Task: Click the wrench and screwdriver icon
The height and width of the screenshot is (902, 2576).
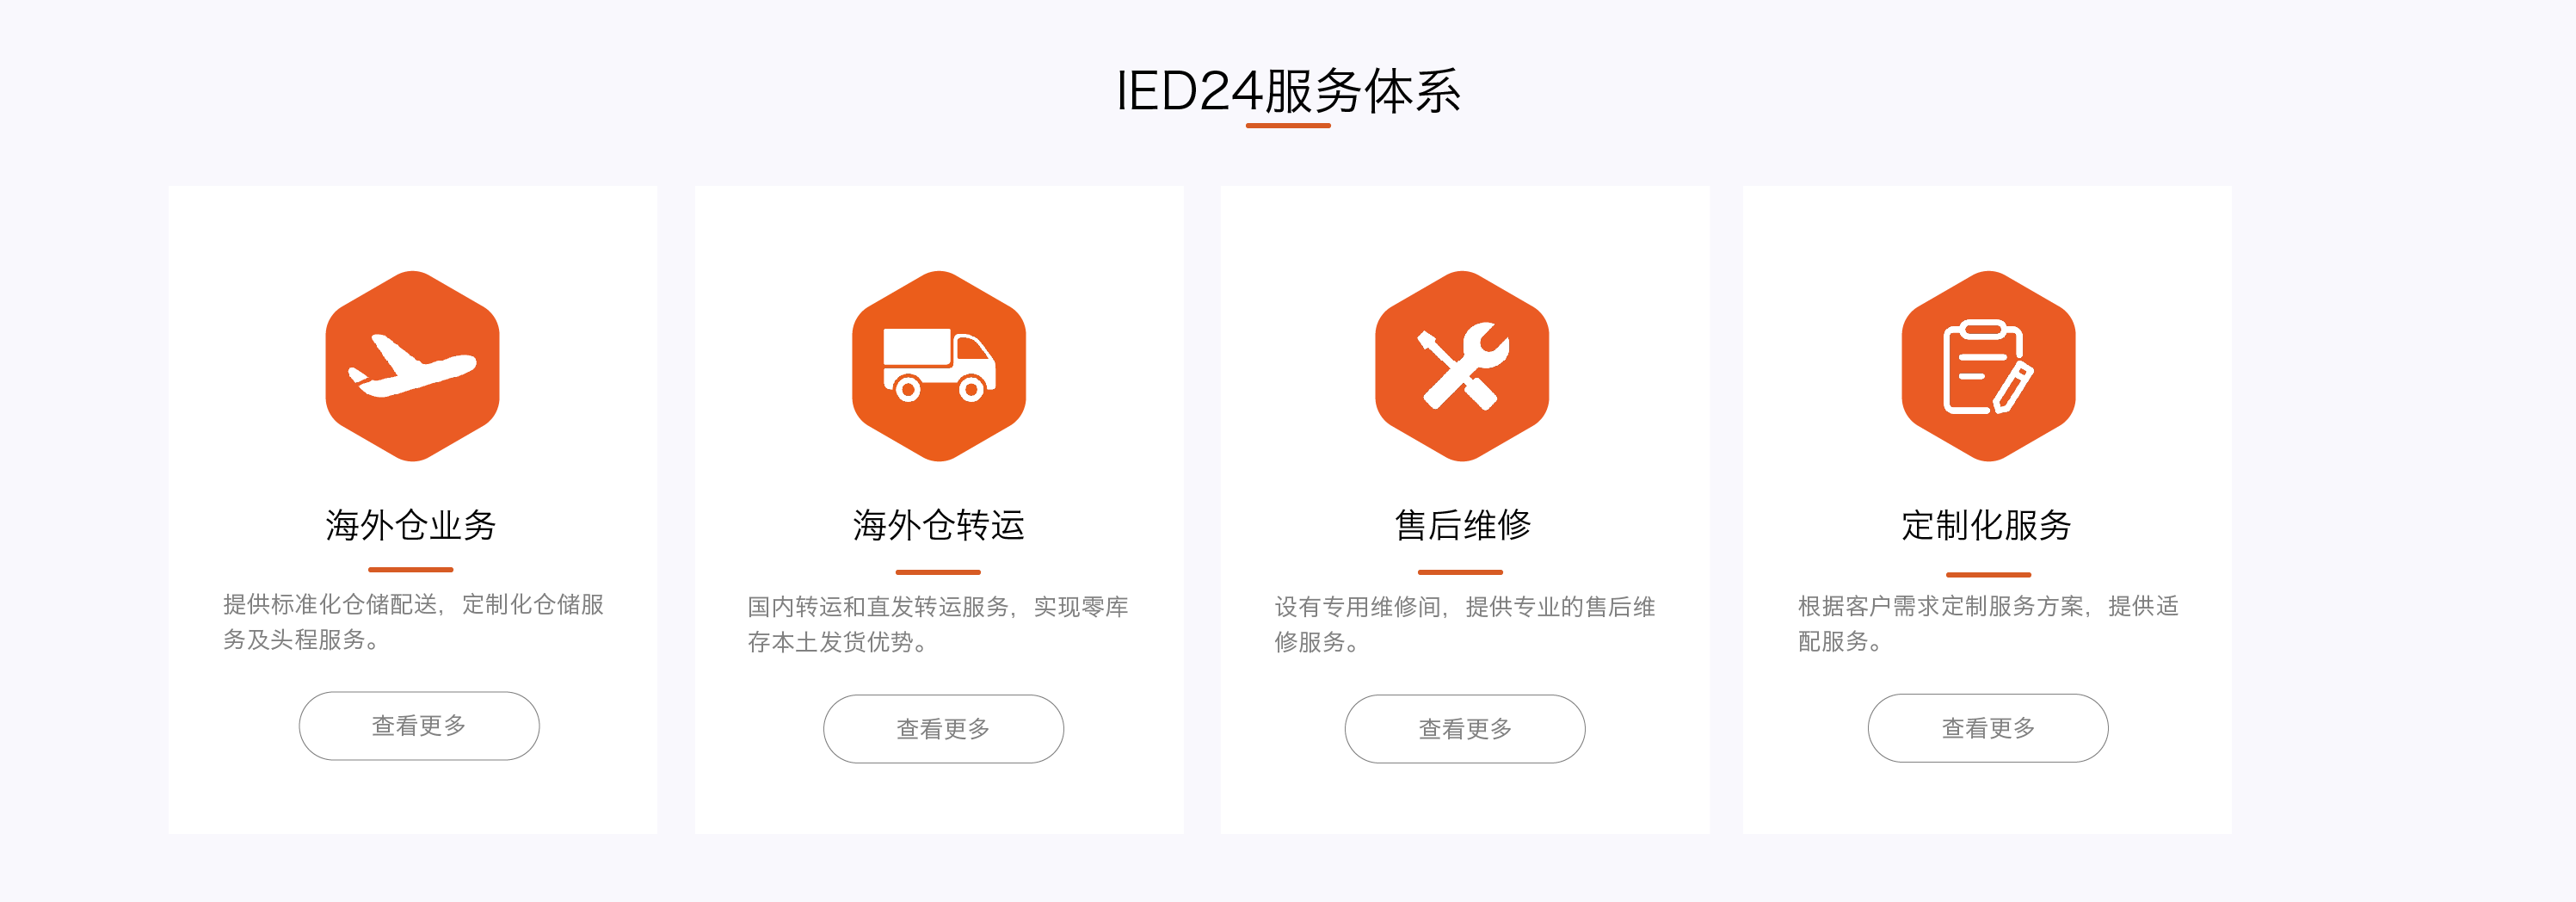Action: [x=1462, y=366]
